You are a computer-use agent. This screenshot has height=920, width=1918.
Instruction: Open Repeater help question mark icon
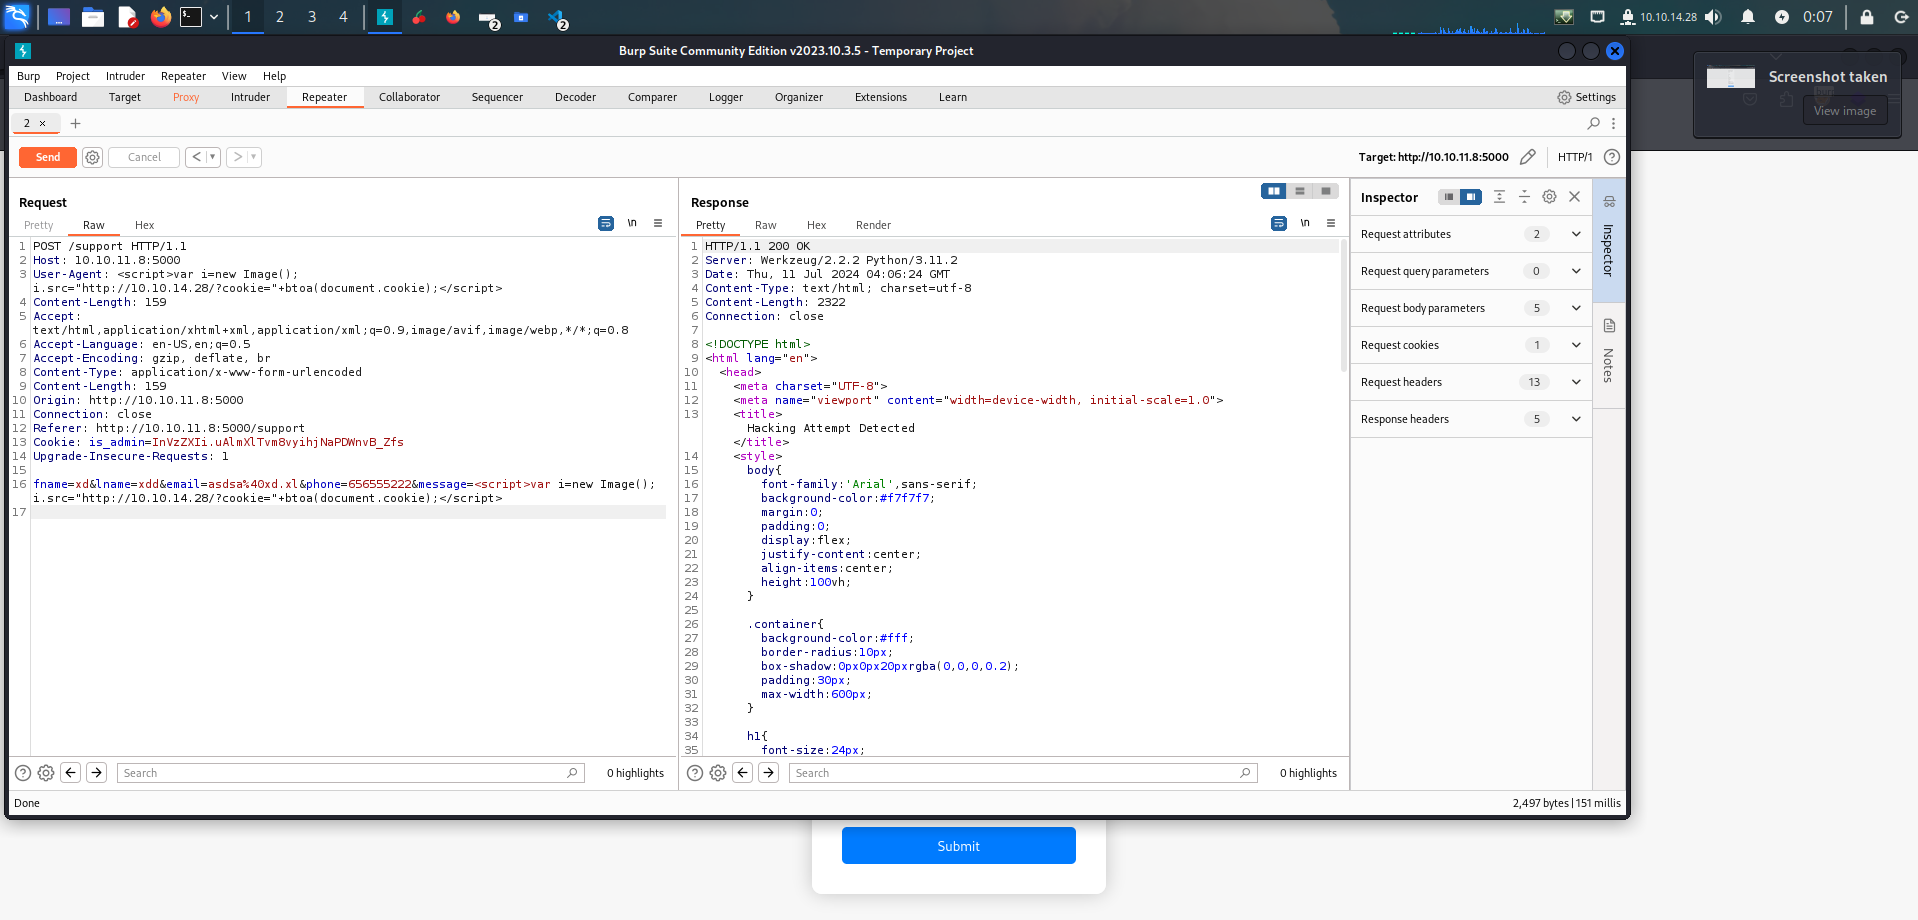(1612, 157)
